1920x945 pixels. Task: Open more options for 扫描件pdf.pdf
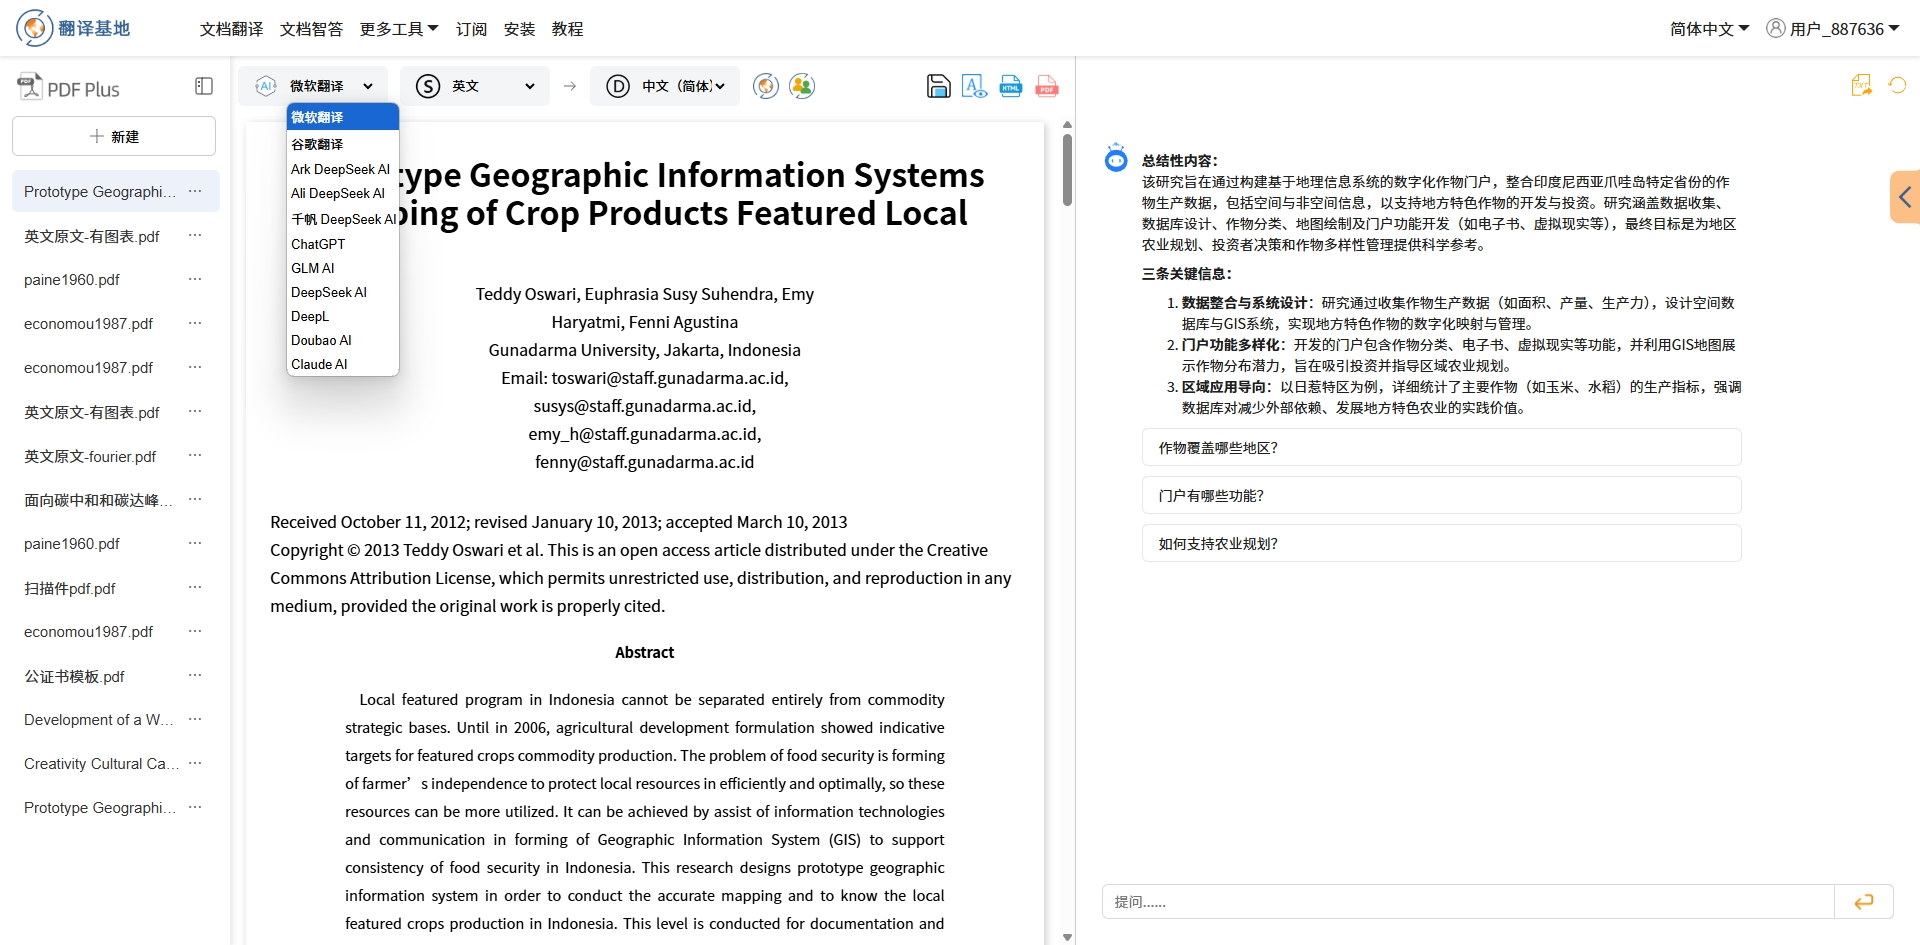pyautogui.click(x=195, y=587)
